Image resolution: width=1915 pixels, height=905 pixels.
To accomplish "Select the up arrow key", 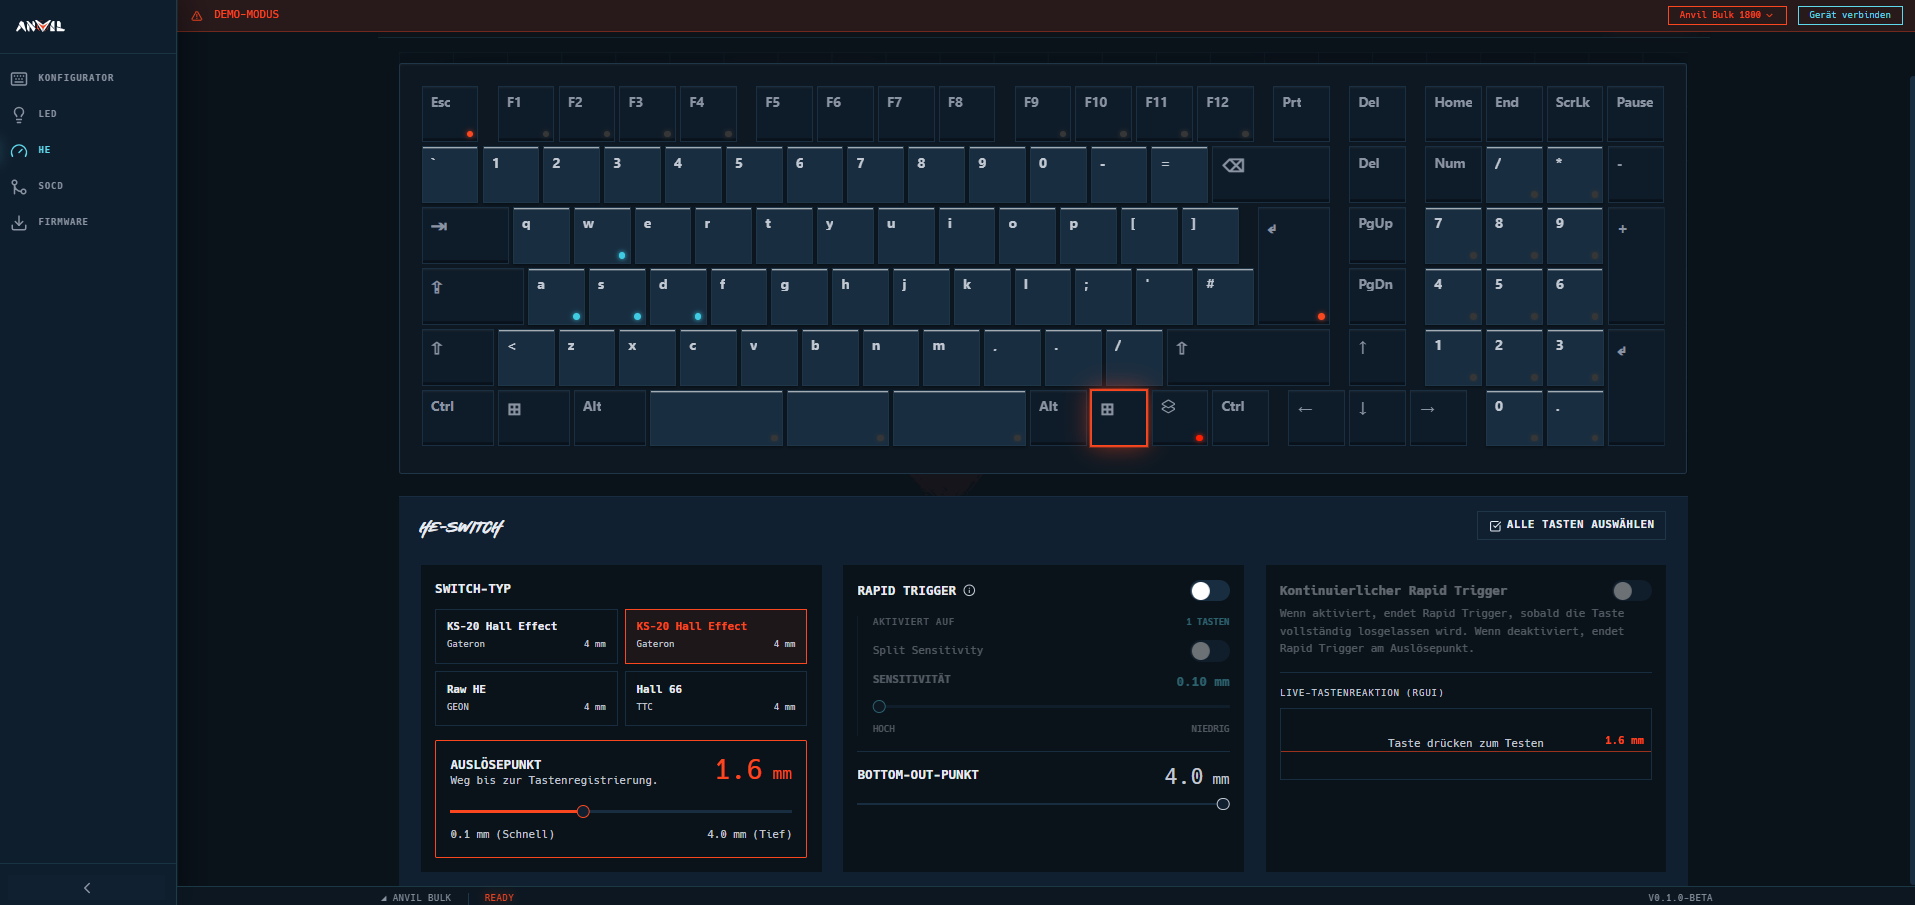I will coord(1376,357).
